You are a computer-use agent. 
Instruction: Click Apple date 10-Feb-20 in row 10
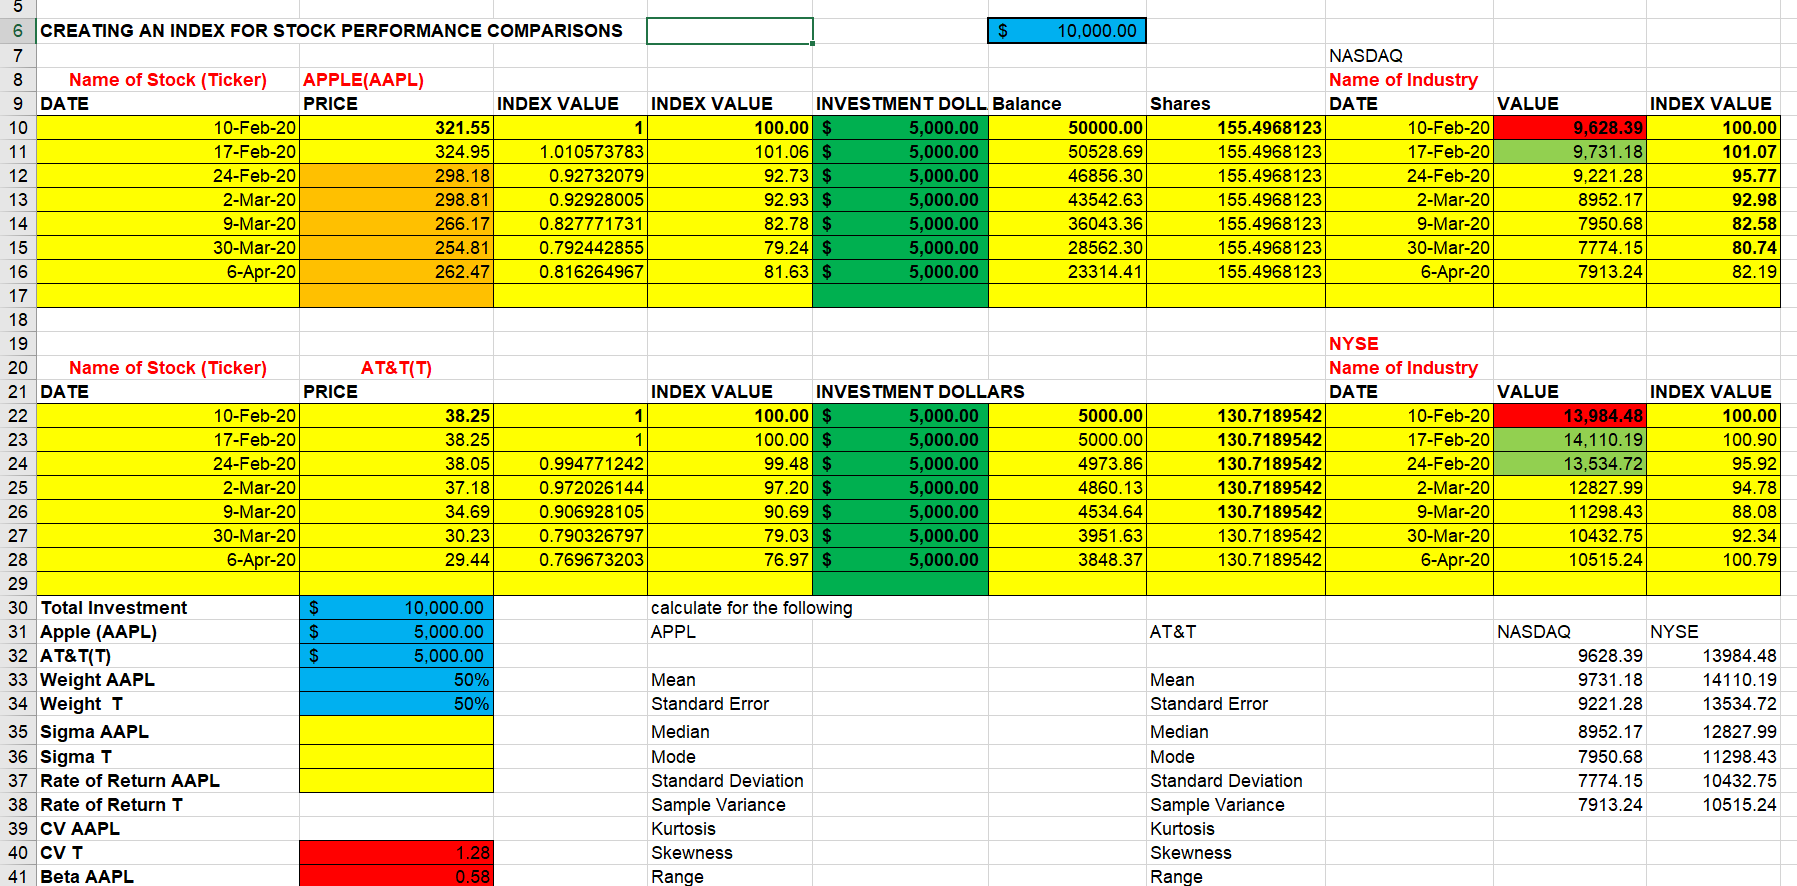pyautogui.click(x=168, y=128)
